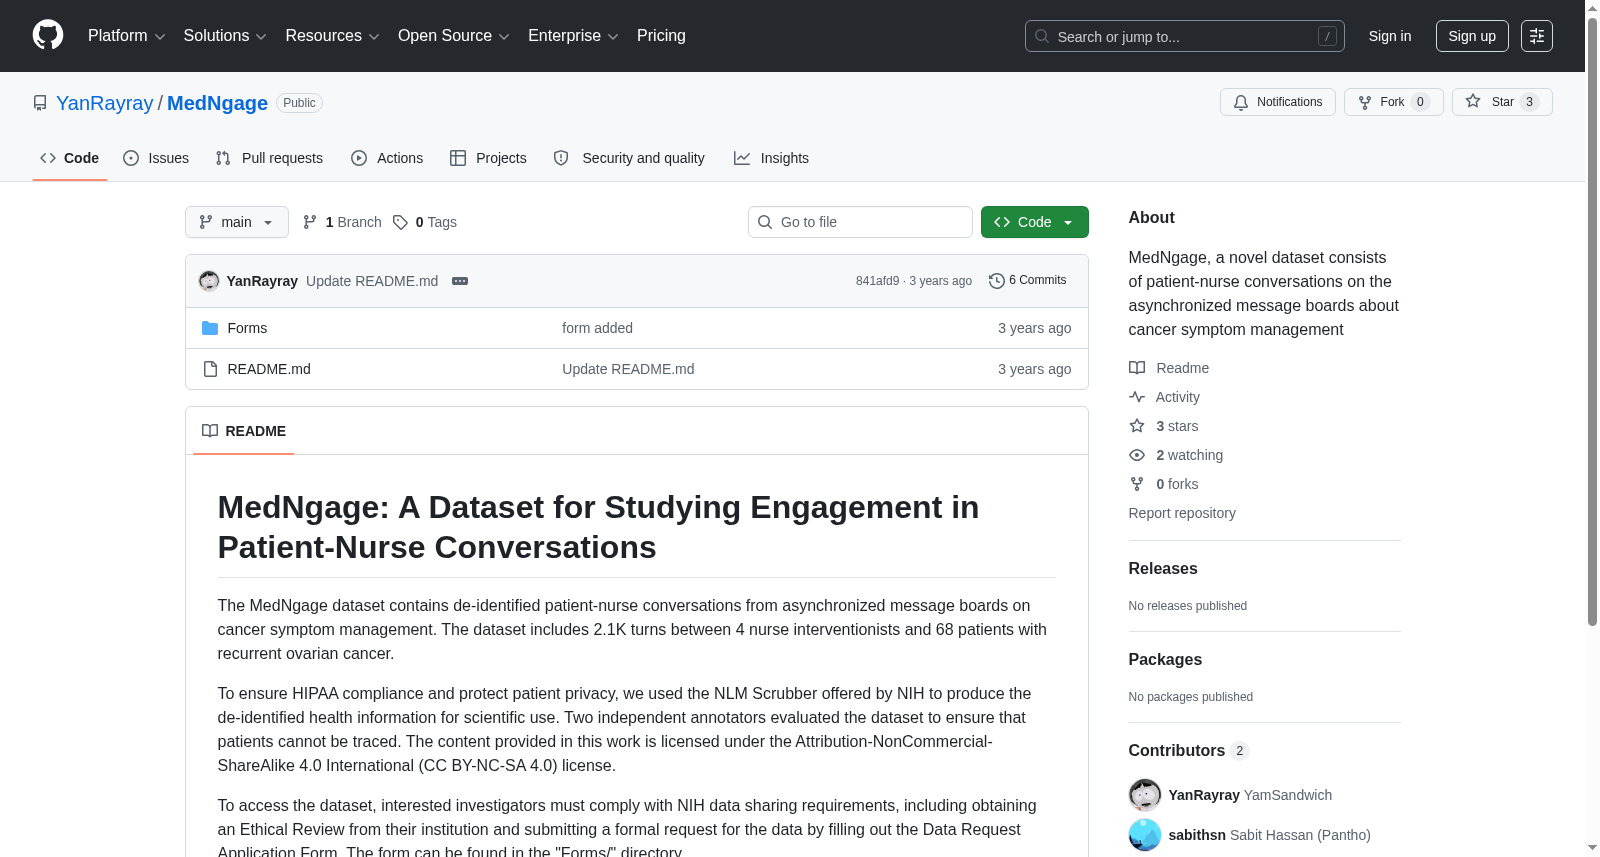
Task: Open the green Code dropdown button
Action: 1035,222
